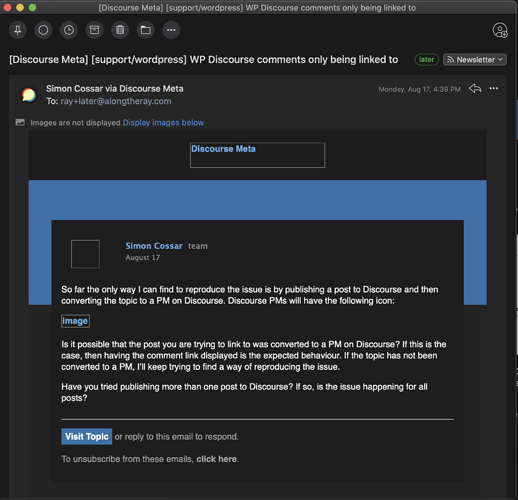Delete the email using the trash icon
Screen dimensions: 518x500
(x=120, y=30)
